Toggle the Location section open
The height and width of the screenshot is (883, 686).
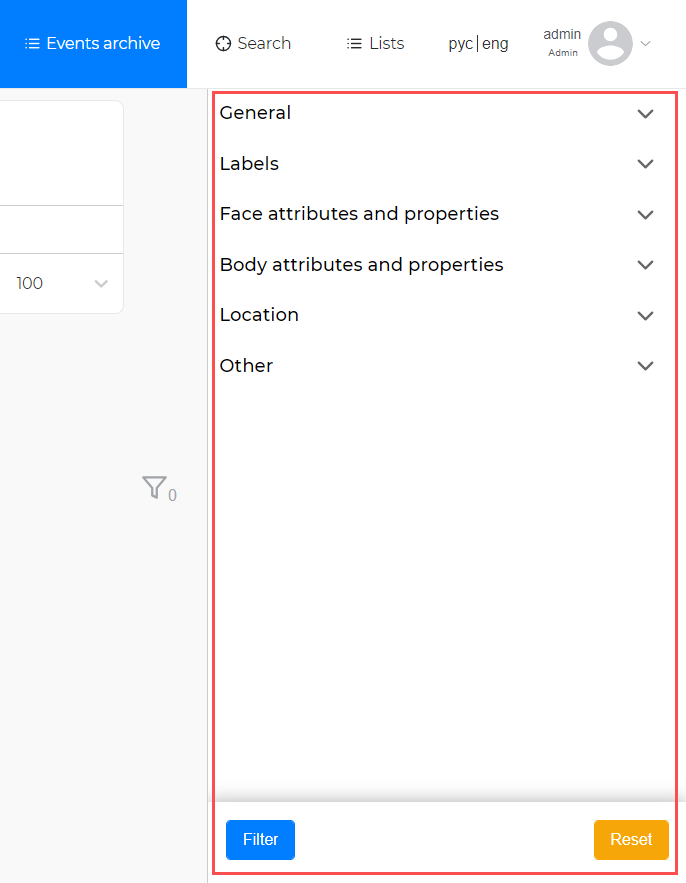[645, 315]
